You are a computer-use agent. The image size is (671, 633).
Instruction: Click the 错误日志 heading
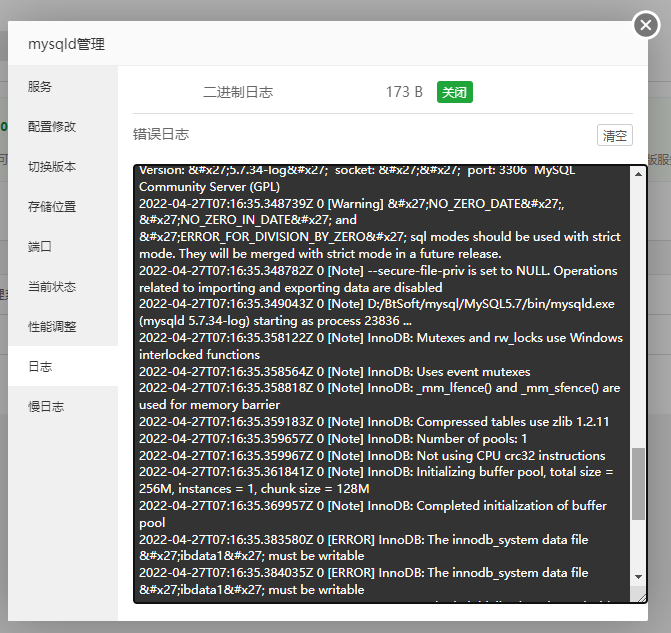pyautogui.click(x=161, y=134)
